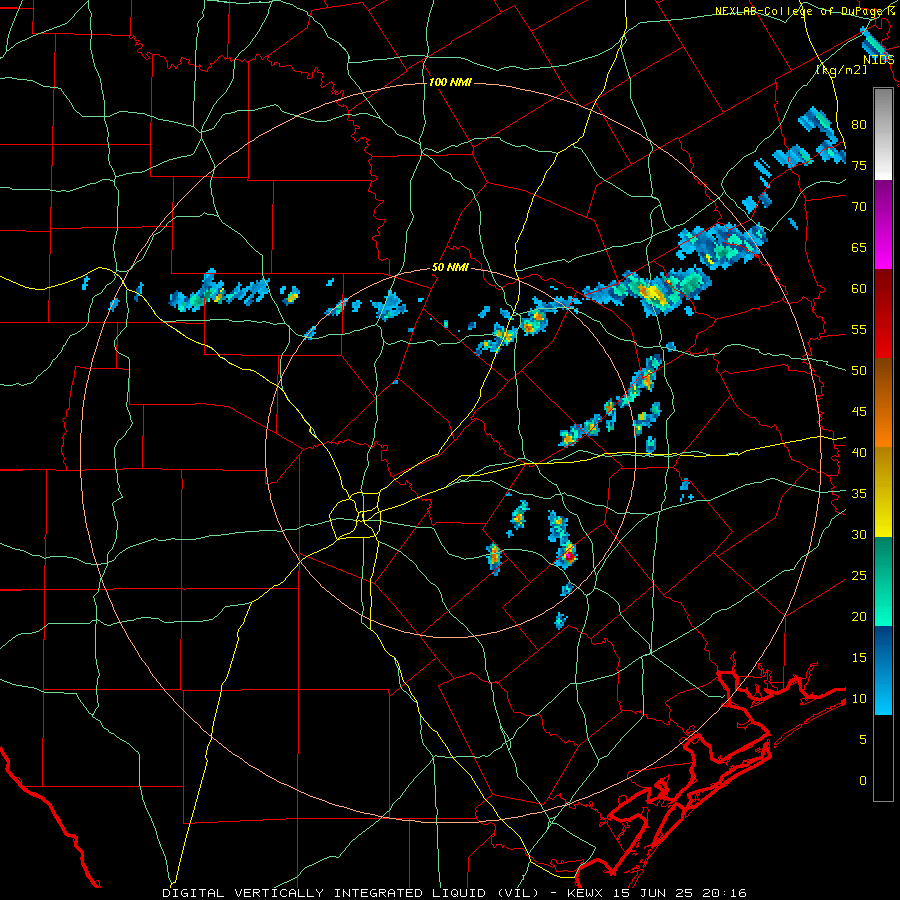Click the legend value 55
Image resolution: width=900 pixels, height=900 pixels.
tap(859, 329)
